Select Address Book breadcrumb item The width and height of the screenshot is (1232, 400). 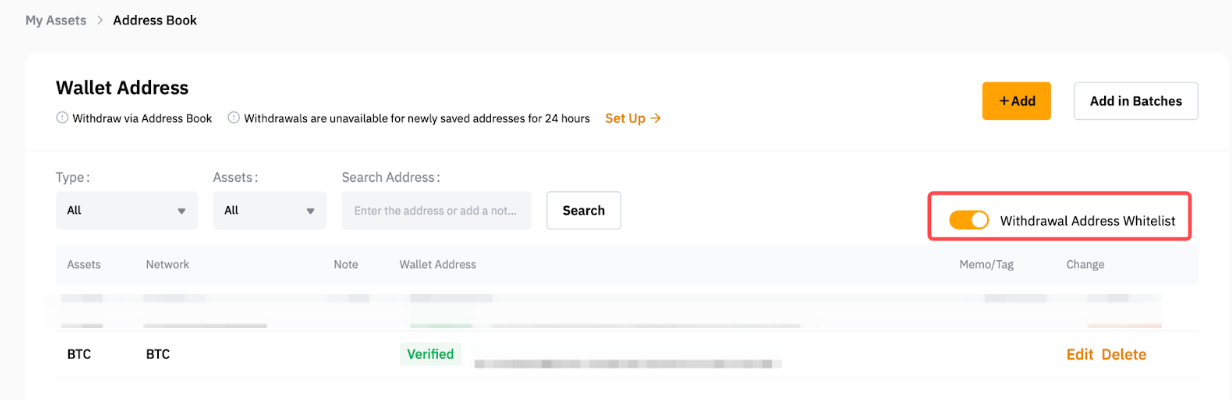[x=155, y=20]
